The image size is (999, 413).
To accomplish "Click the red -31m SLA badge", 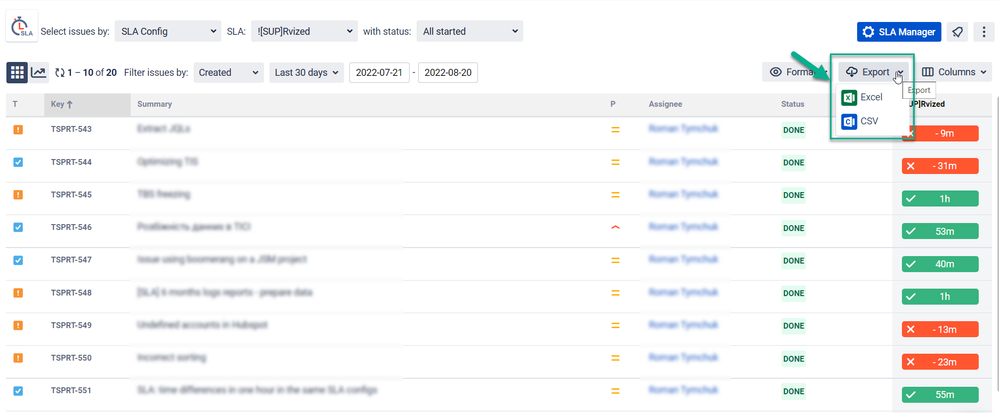I will [940, 166].
